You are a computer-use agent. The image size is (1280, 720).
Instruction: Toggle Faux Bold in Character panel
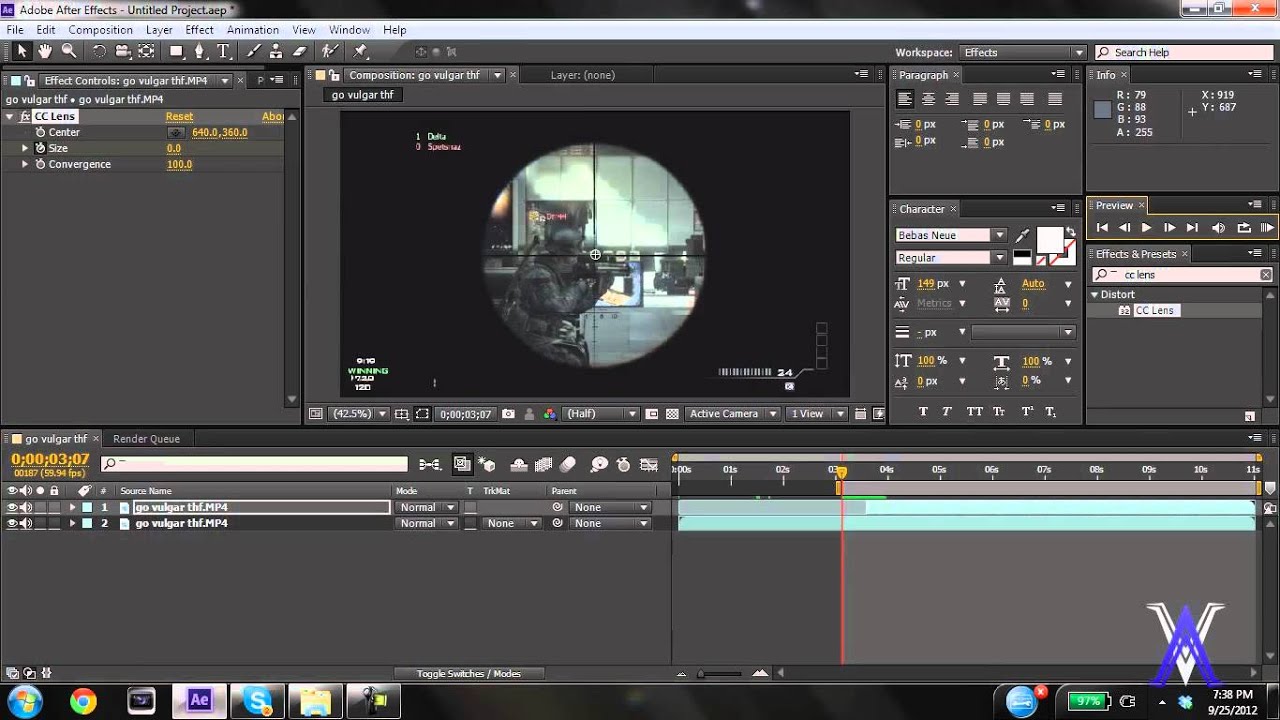click(923, 411)
